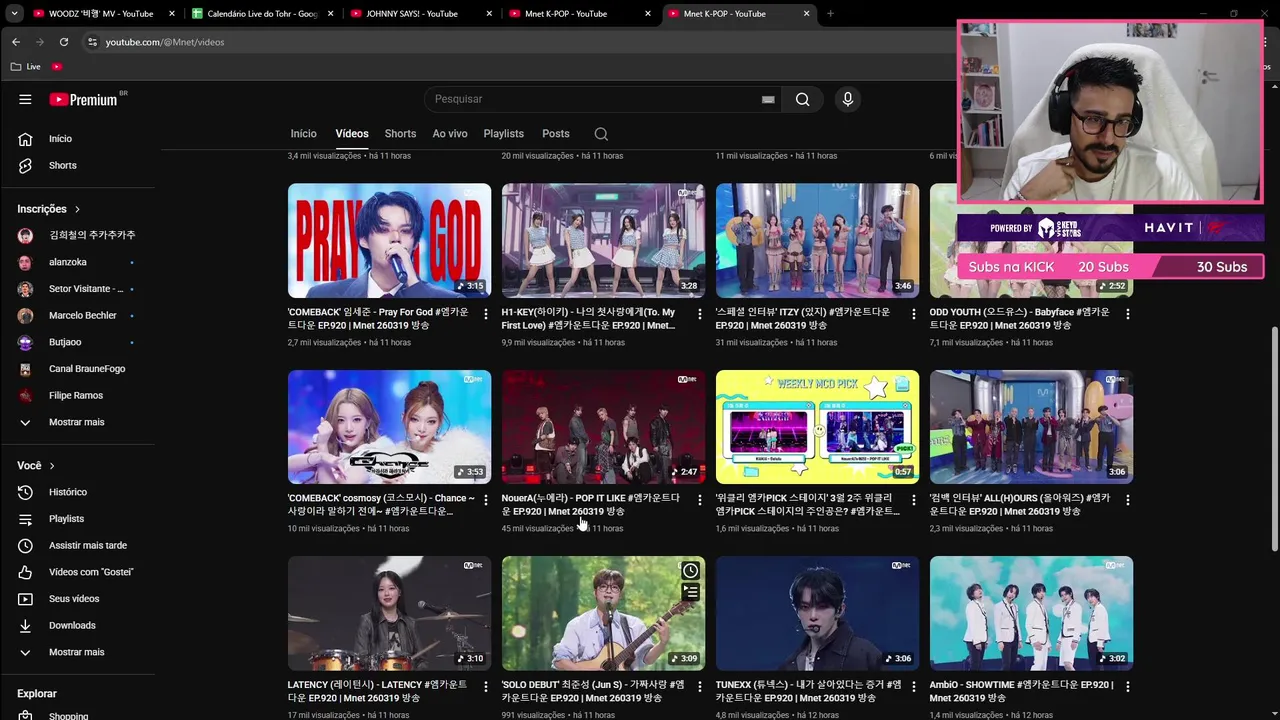1280x720 pixels.
Task: Click the search magnifier button
Action: point(802,99)
